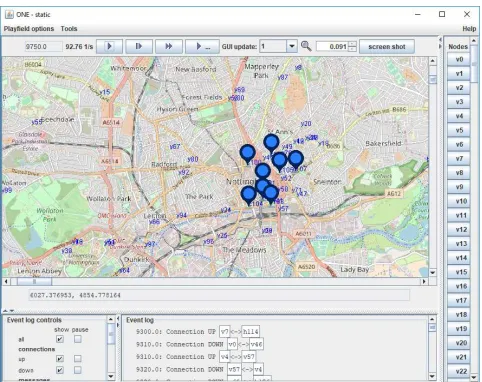Click node v46 in the event log
Screen dimensions: 482x382
click(x=256, y=344)
